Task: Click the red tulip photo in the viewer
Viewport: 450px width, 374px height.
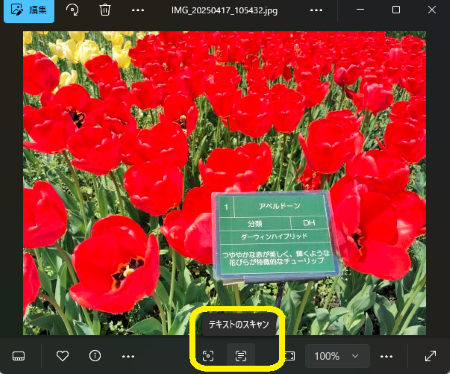Action: pyautogui.click(x=224, y=183)
